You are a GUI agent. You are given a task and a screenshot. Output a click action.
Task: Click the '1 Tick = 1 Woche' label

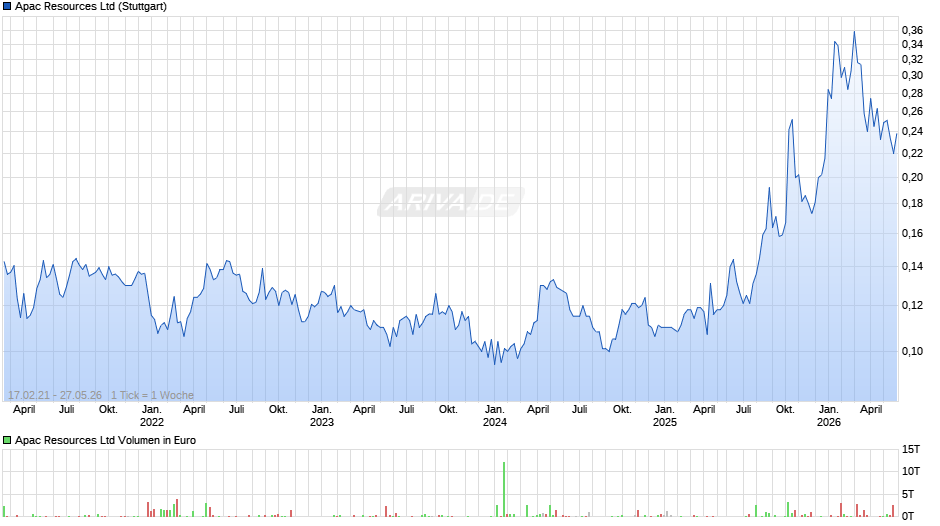point(152,395)
